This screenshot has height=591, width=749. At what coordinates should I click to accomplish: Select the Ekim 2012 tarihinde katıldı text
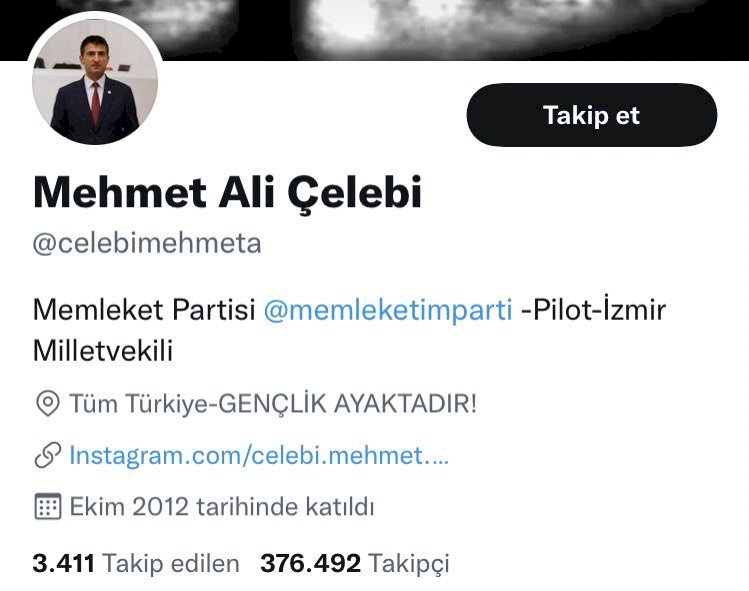[x=222, y=506]
